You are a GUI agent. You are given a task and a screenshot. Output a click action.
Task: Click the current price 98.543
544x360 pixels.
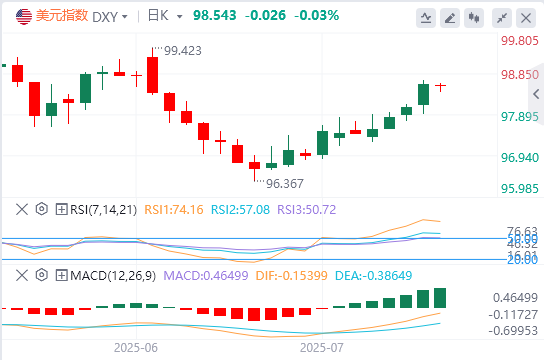pos(215,16)
